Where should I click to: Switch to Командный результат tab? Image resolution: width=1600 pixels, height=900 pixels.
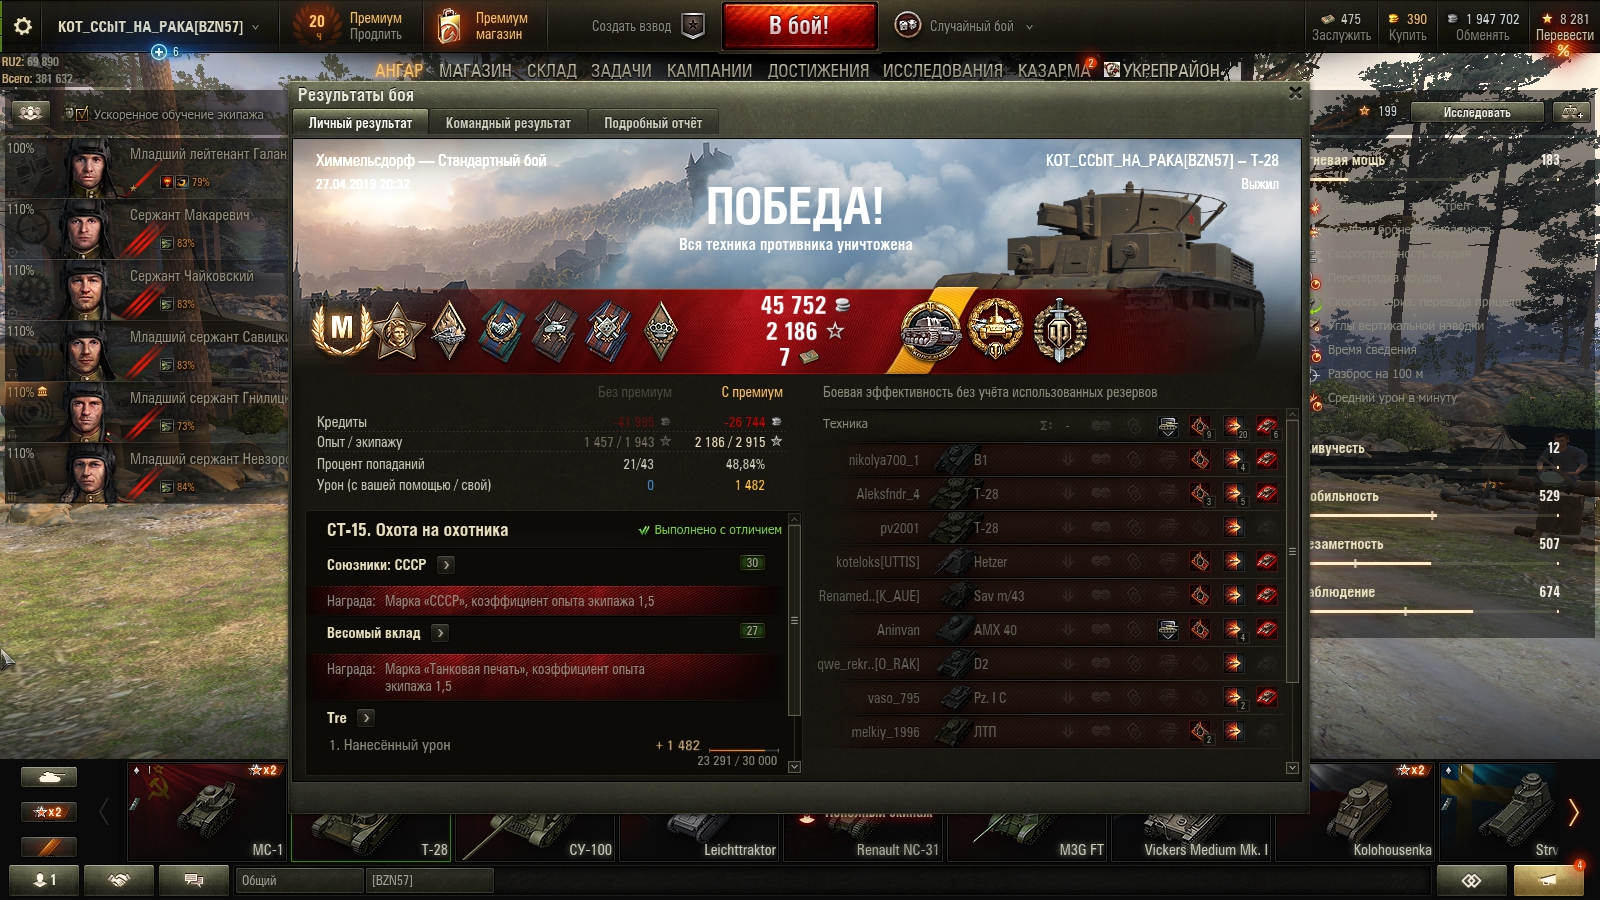(508, 123)
